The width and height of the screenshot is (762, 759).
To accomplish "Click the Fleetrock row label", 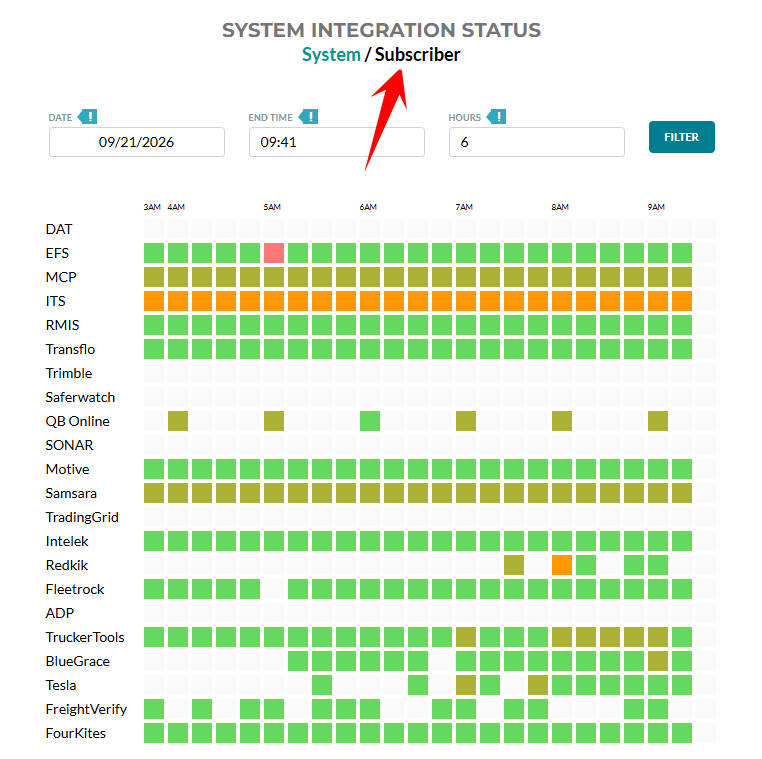I will pos(75,589).
